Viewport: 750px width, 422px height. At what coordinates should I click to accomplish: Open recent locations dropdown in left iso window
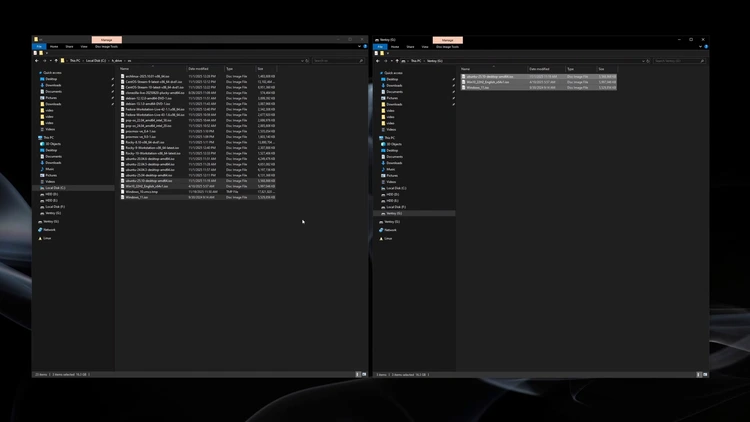[x=51, y=61]
